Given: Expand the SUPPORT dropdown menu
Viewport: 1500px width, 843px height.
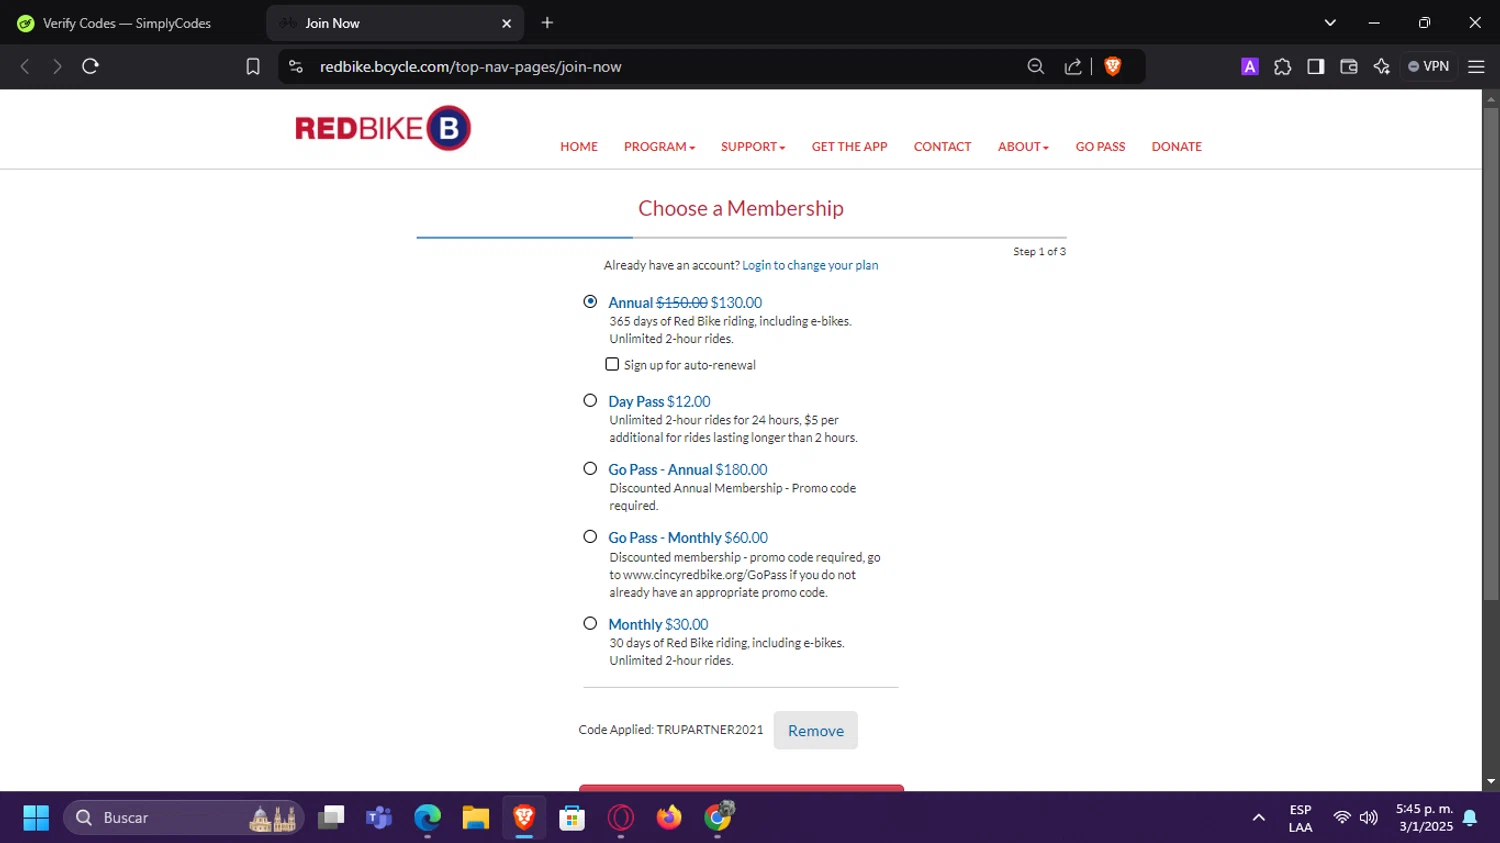Looking at the screenshot, I should (x=753, y=146).
